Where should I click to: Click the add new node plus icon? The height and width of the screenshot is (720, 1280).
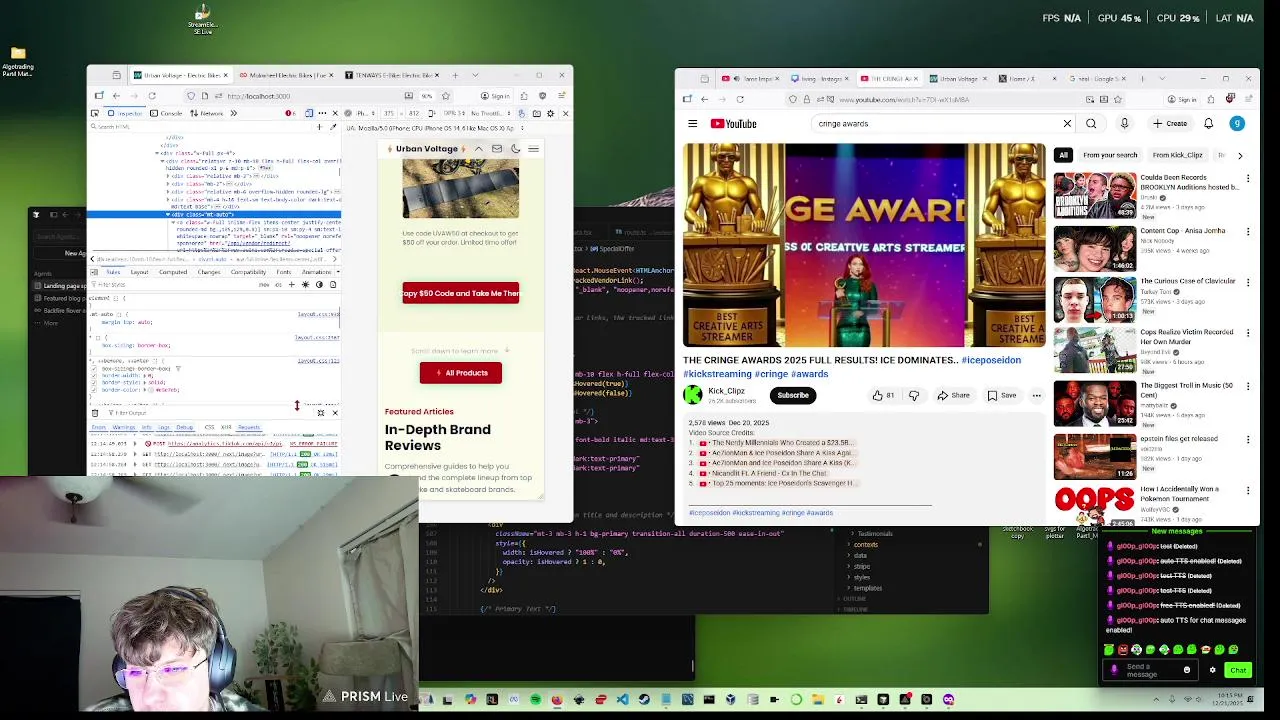tap(320, 127)
